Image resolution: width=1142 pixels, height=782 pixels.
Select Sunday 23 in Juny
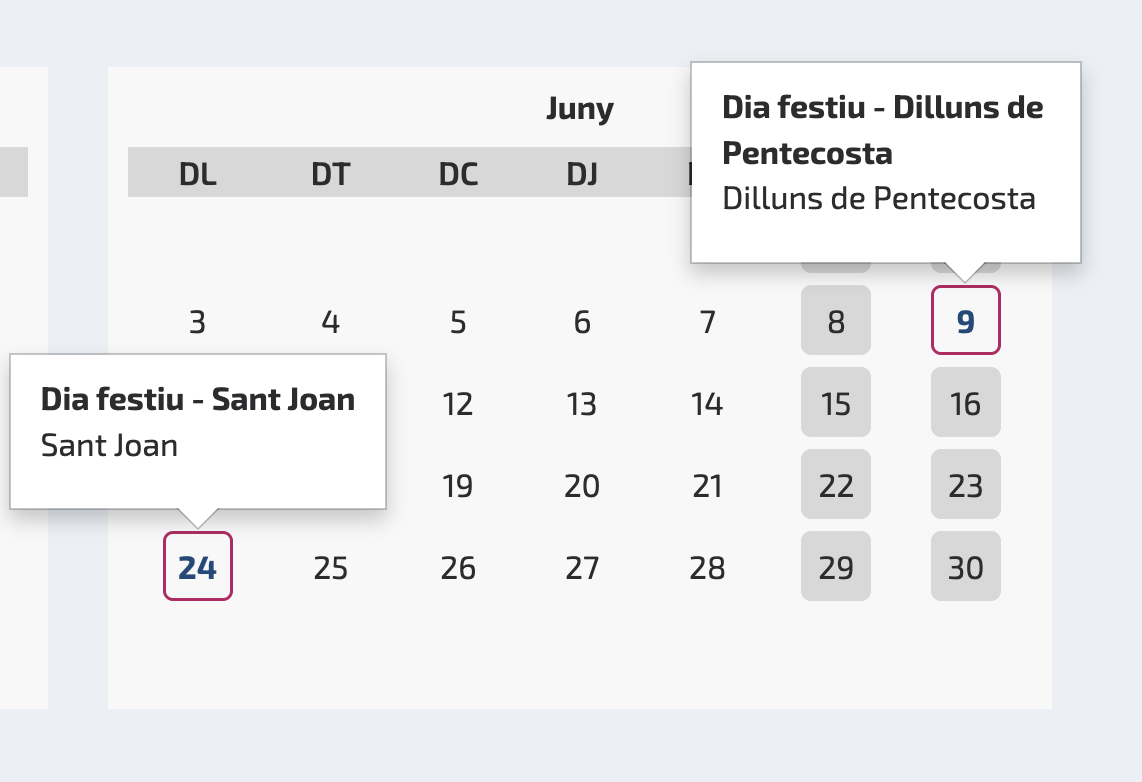pyautogui.click(x=965, y=485)
